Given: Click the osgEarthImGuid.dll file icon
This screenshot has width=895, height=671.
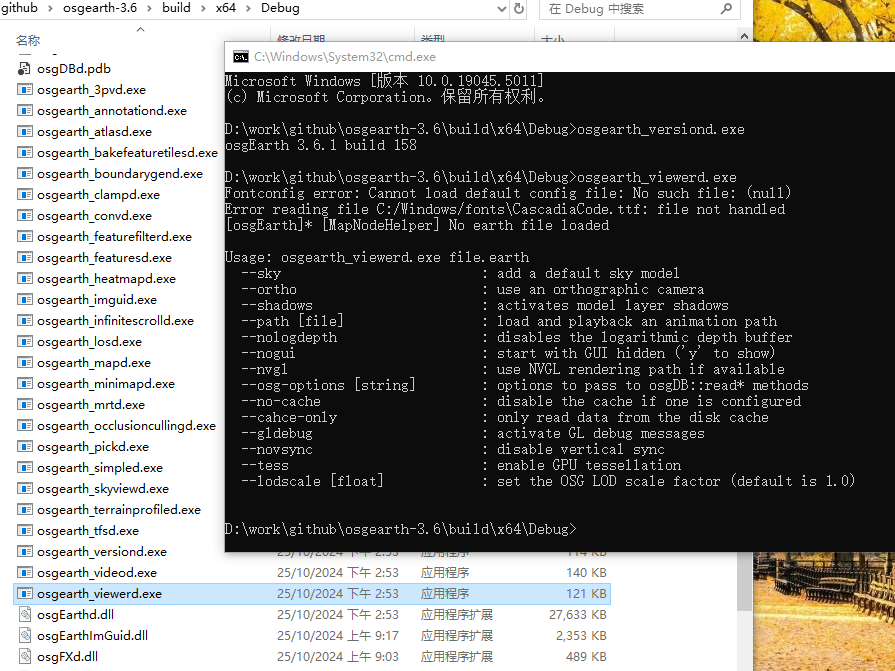Looking at the screenshot, I should pyautogui.click(x=24, y=636).
